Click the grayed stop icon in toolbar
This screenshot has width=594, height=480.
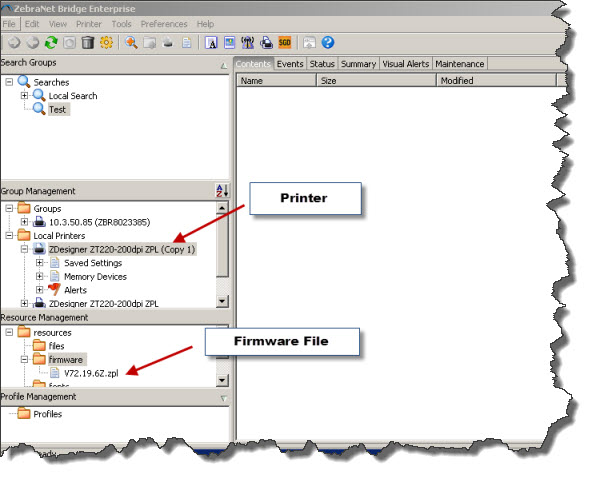click(x=69, y=42)
